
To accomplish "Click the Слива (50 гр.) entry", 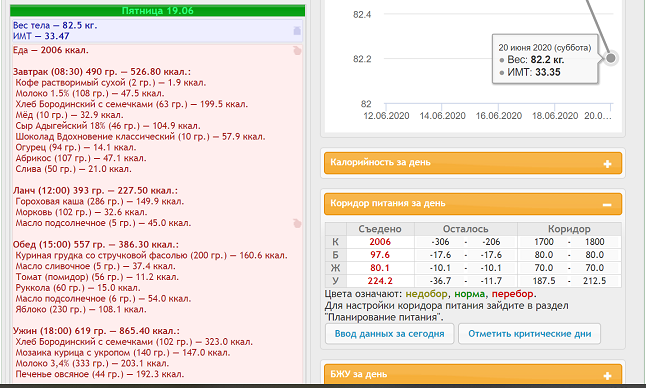I will [x=73, y=169].
